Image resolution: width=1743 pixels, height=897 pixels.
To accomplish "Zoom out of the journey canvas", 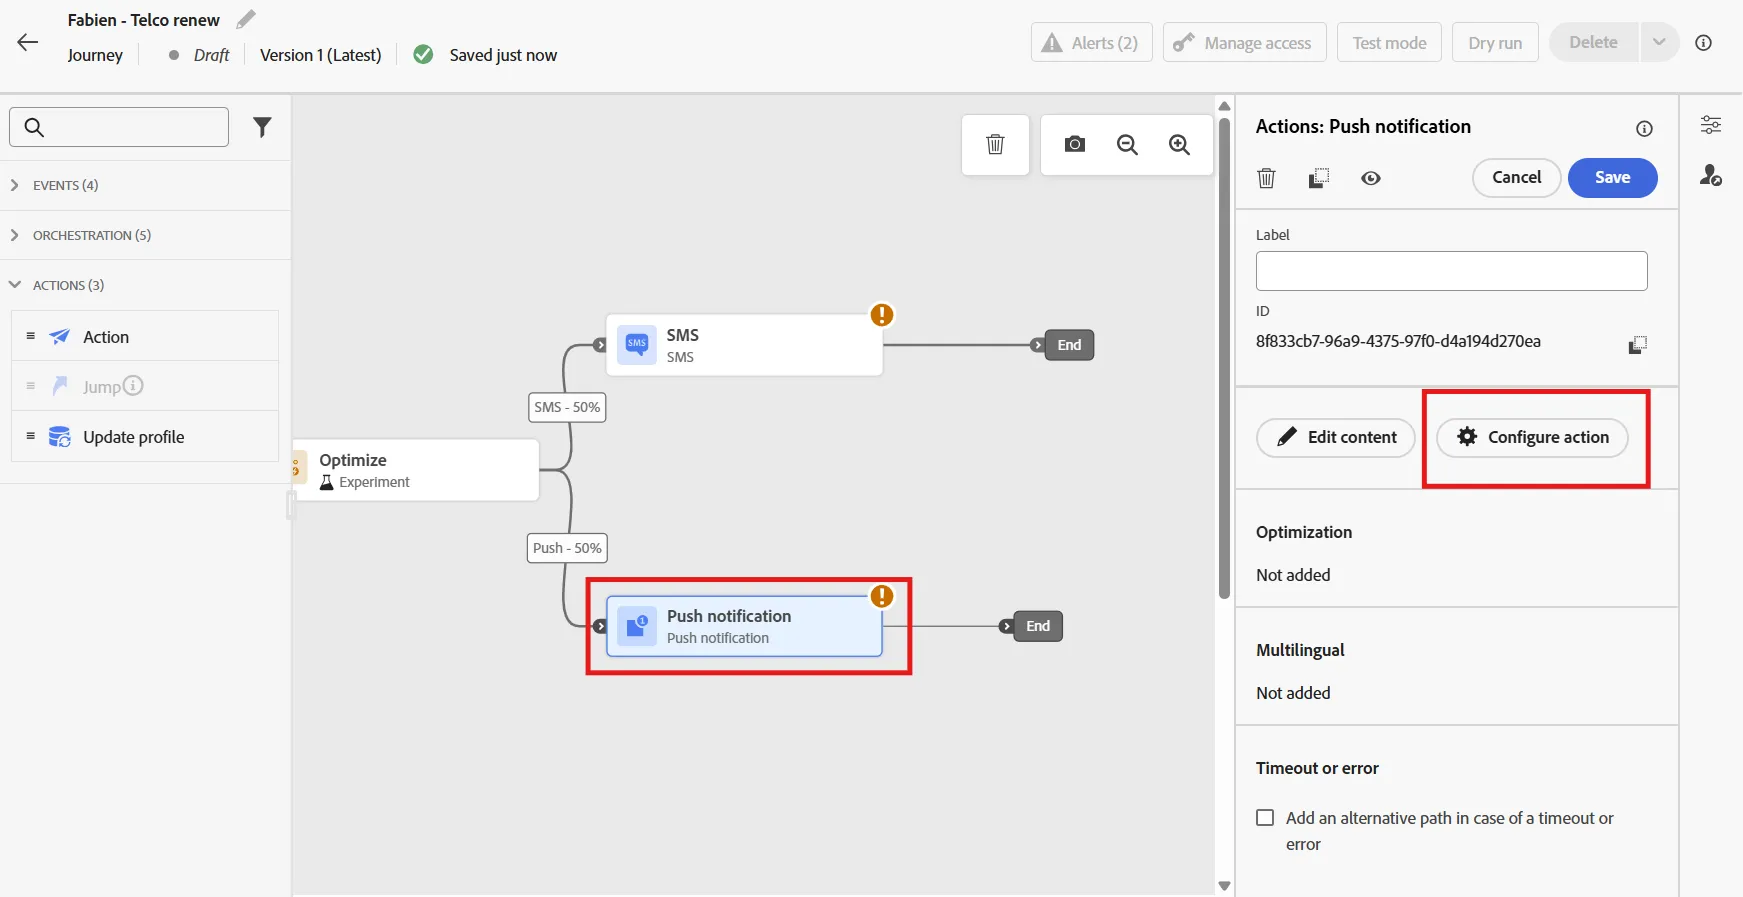I will [x=1127, y=145].
